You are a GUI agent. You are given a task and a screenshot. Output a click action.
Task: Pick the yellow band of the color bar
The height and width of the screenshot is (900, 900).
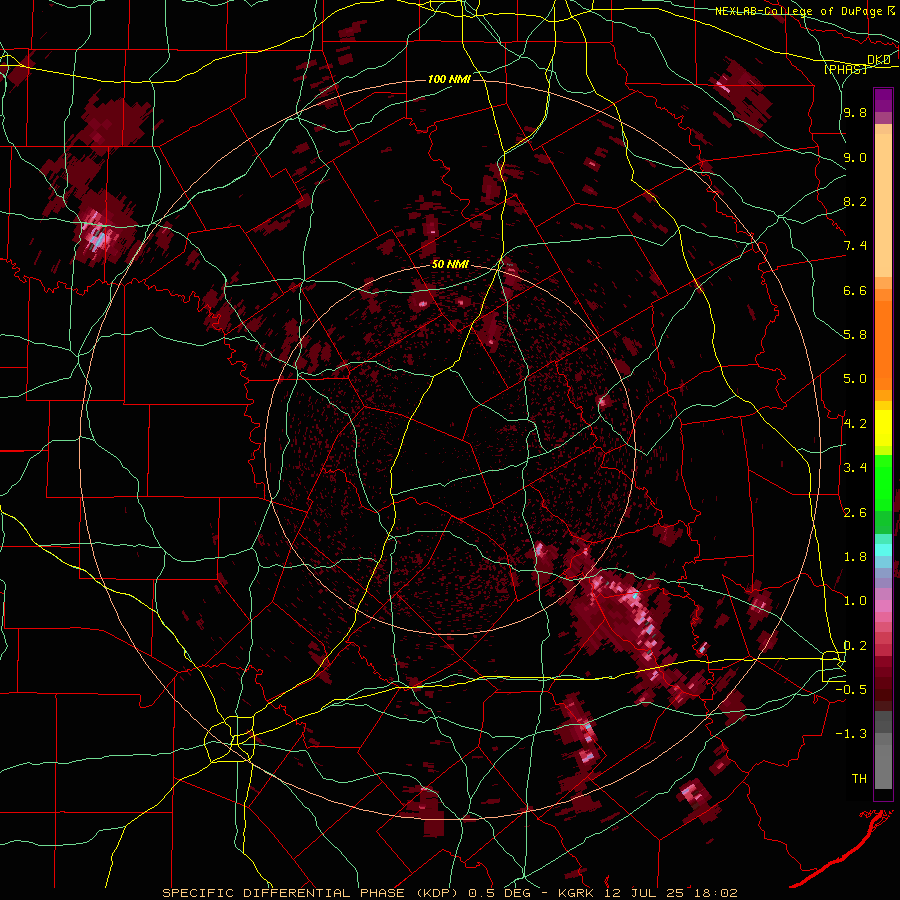pos(883,428)
